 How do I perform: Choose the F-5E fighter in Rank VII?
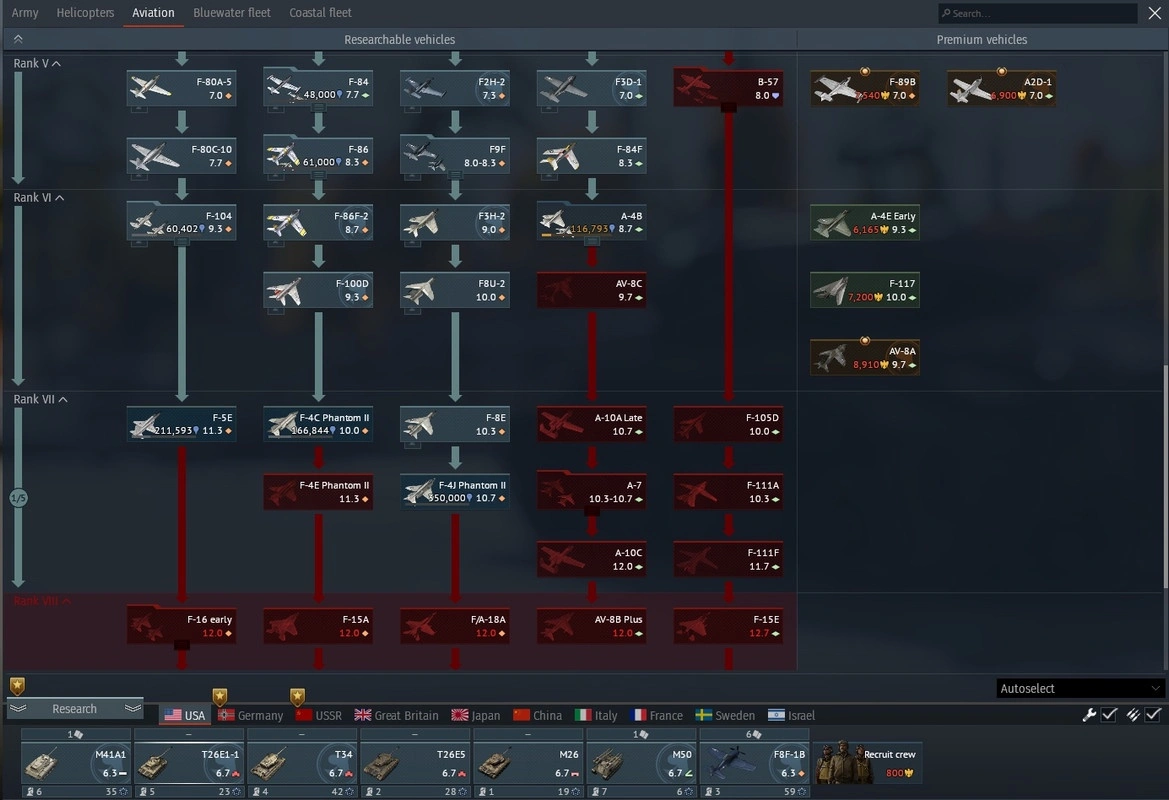(x=181, y=424)
